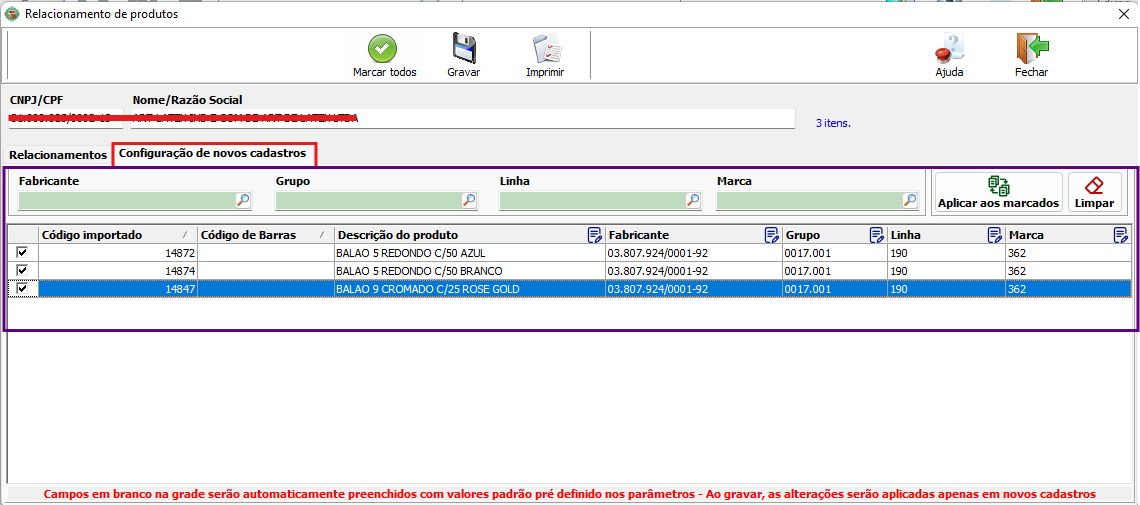Click Linha 190 in BALAO AZUL row
The image size is (1140, 505).
945,253
